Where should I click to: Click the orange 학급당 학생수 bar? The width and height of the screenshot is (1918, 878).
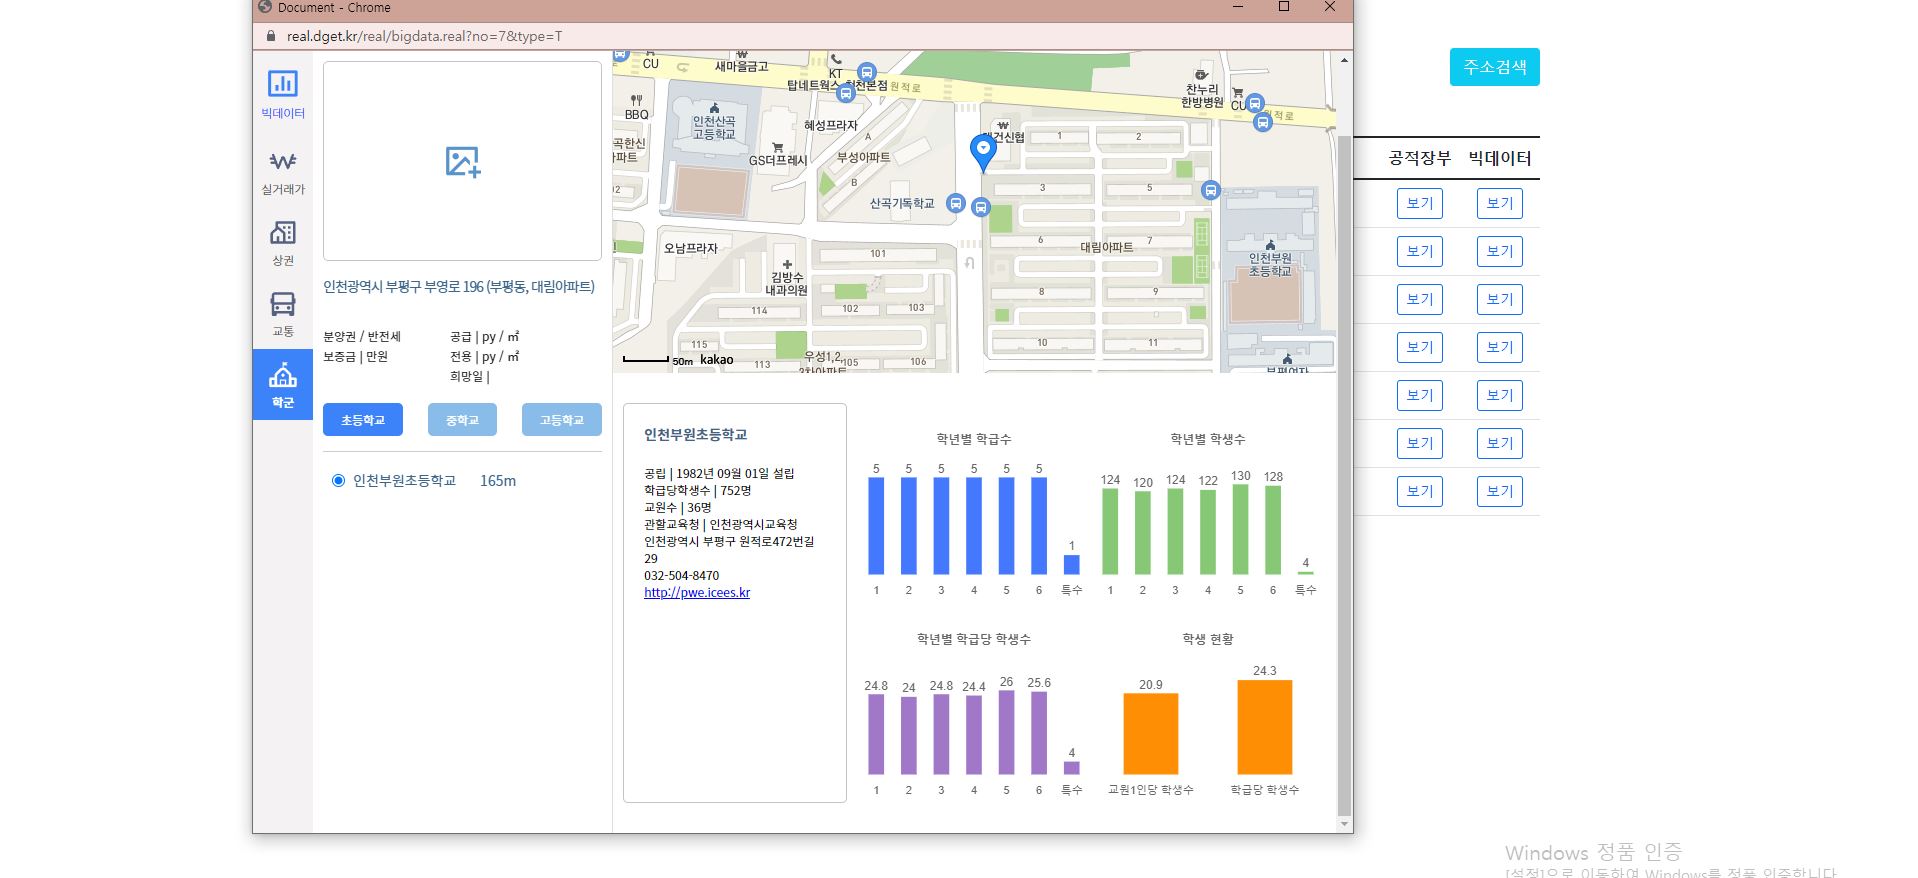(x=1264, y=727)
